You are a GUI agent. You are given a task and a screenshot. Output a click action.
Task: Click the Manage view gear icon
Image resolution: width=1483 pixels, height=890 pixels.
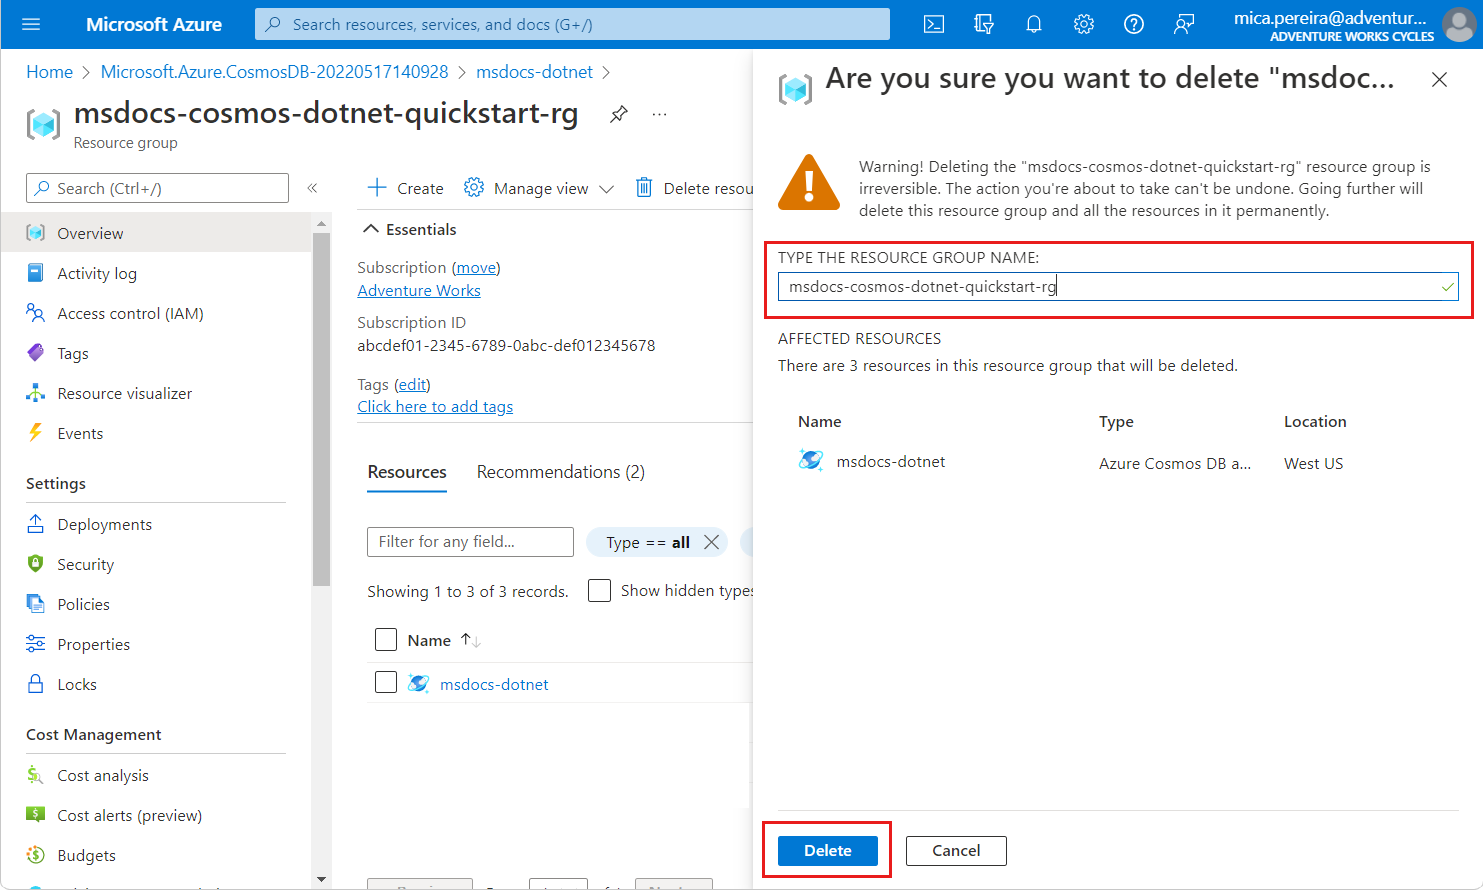[474, 187]
